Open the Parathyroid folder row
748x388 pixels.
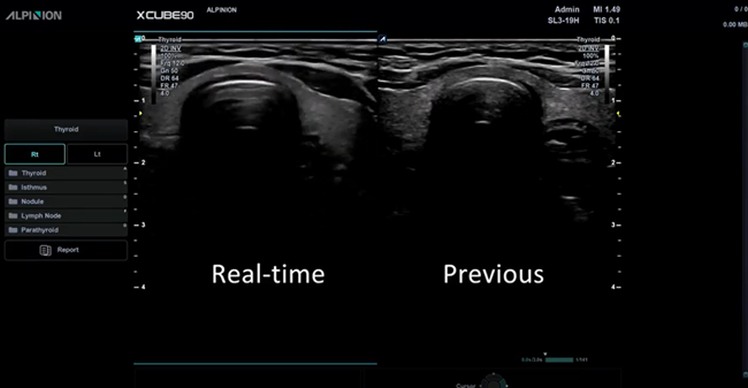[66, 230]
